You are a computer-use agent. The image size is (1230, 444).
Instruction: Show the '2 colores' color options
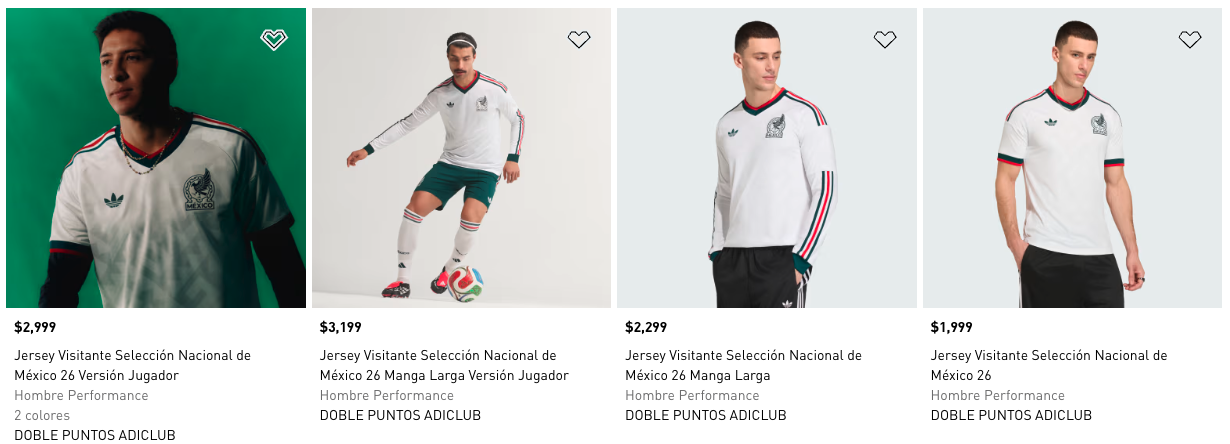tap(42, 415)
